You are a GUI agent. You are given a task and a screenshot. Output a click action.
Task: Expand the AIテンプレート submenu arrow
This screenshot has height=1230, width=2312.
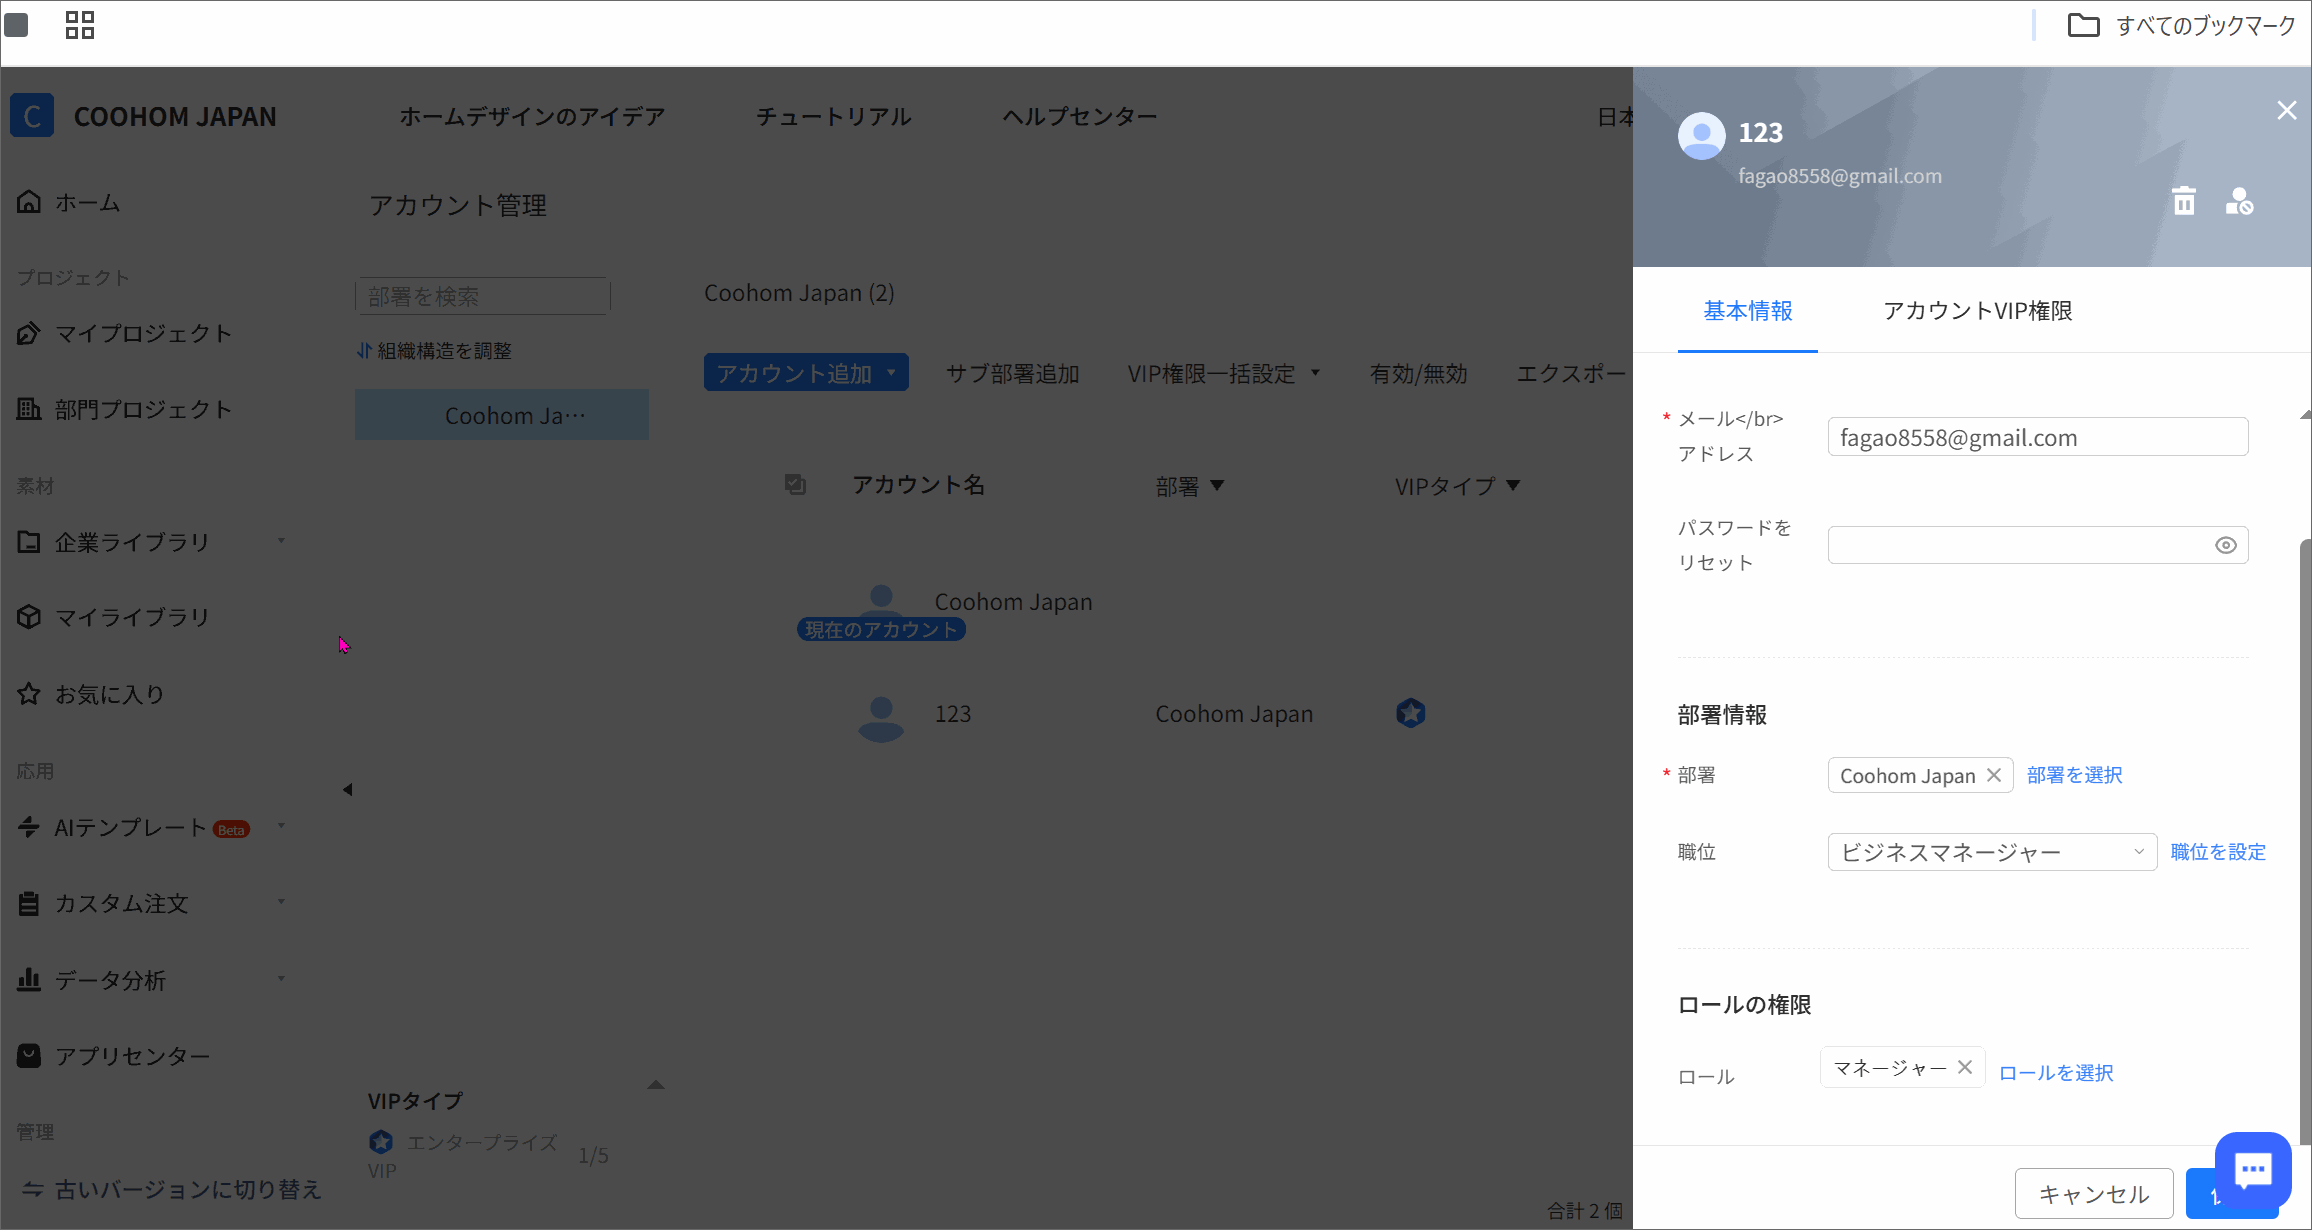click(281, 826)
